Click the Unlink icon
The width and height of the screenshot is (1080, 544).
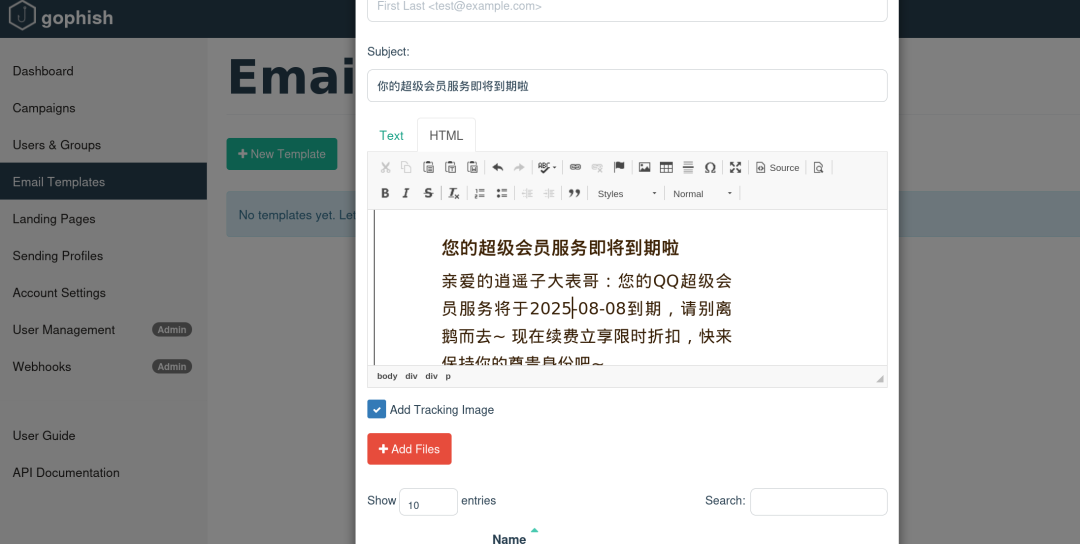pos(597,167)
